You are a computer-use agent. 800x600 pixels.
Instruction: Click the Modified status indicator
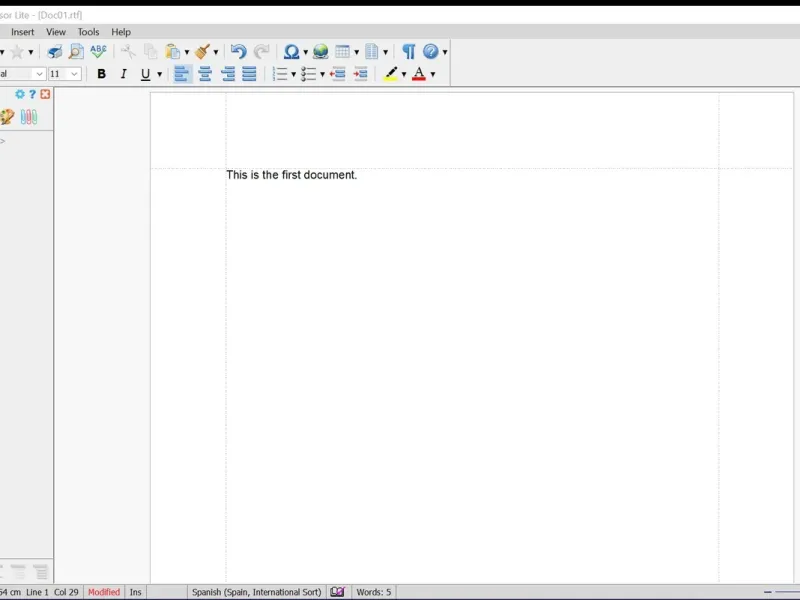[x=104, y=592]
